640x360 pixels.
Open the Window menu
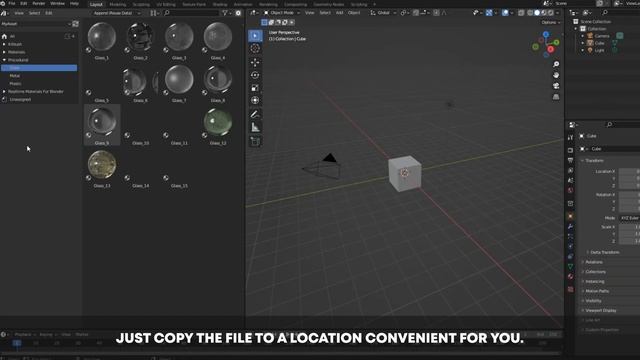point(57,3)
